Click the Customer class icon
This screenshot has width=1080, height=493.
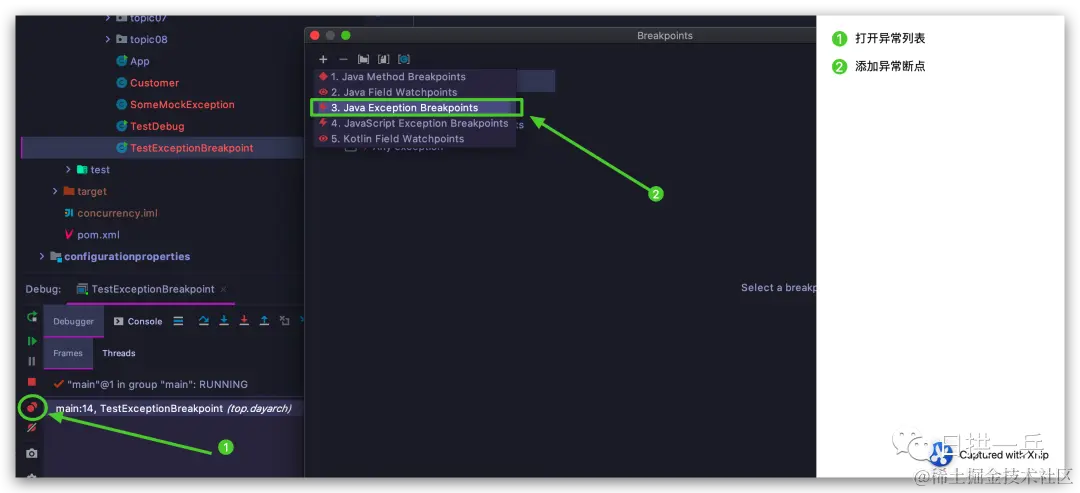click(122, 83)
